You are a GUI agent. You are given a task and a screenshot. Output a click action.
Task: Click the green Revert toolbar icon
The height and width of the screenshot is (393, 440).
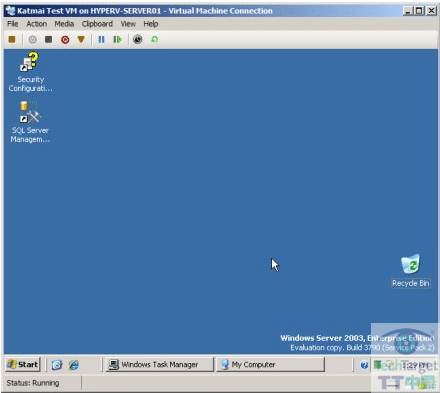154,39
